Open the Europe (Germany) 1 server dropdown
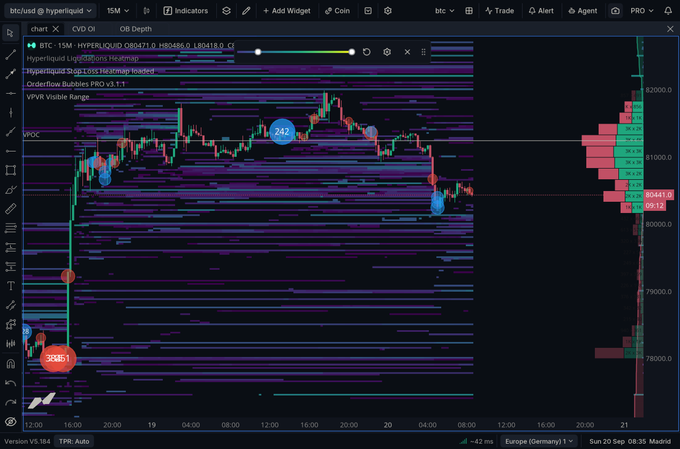Image resolution: width=680 pixels, height=449 pixels. coord(539,441)
